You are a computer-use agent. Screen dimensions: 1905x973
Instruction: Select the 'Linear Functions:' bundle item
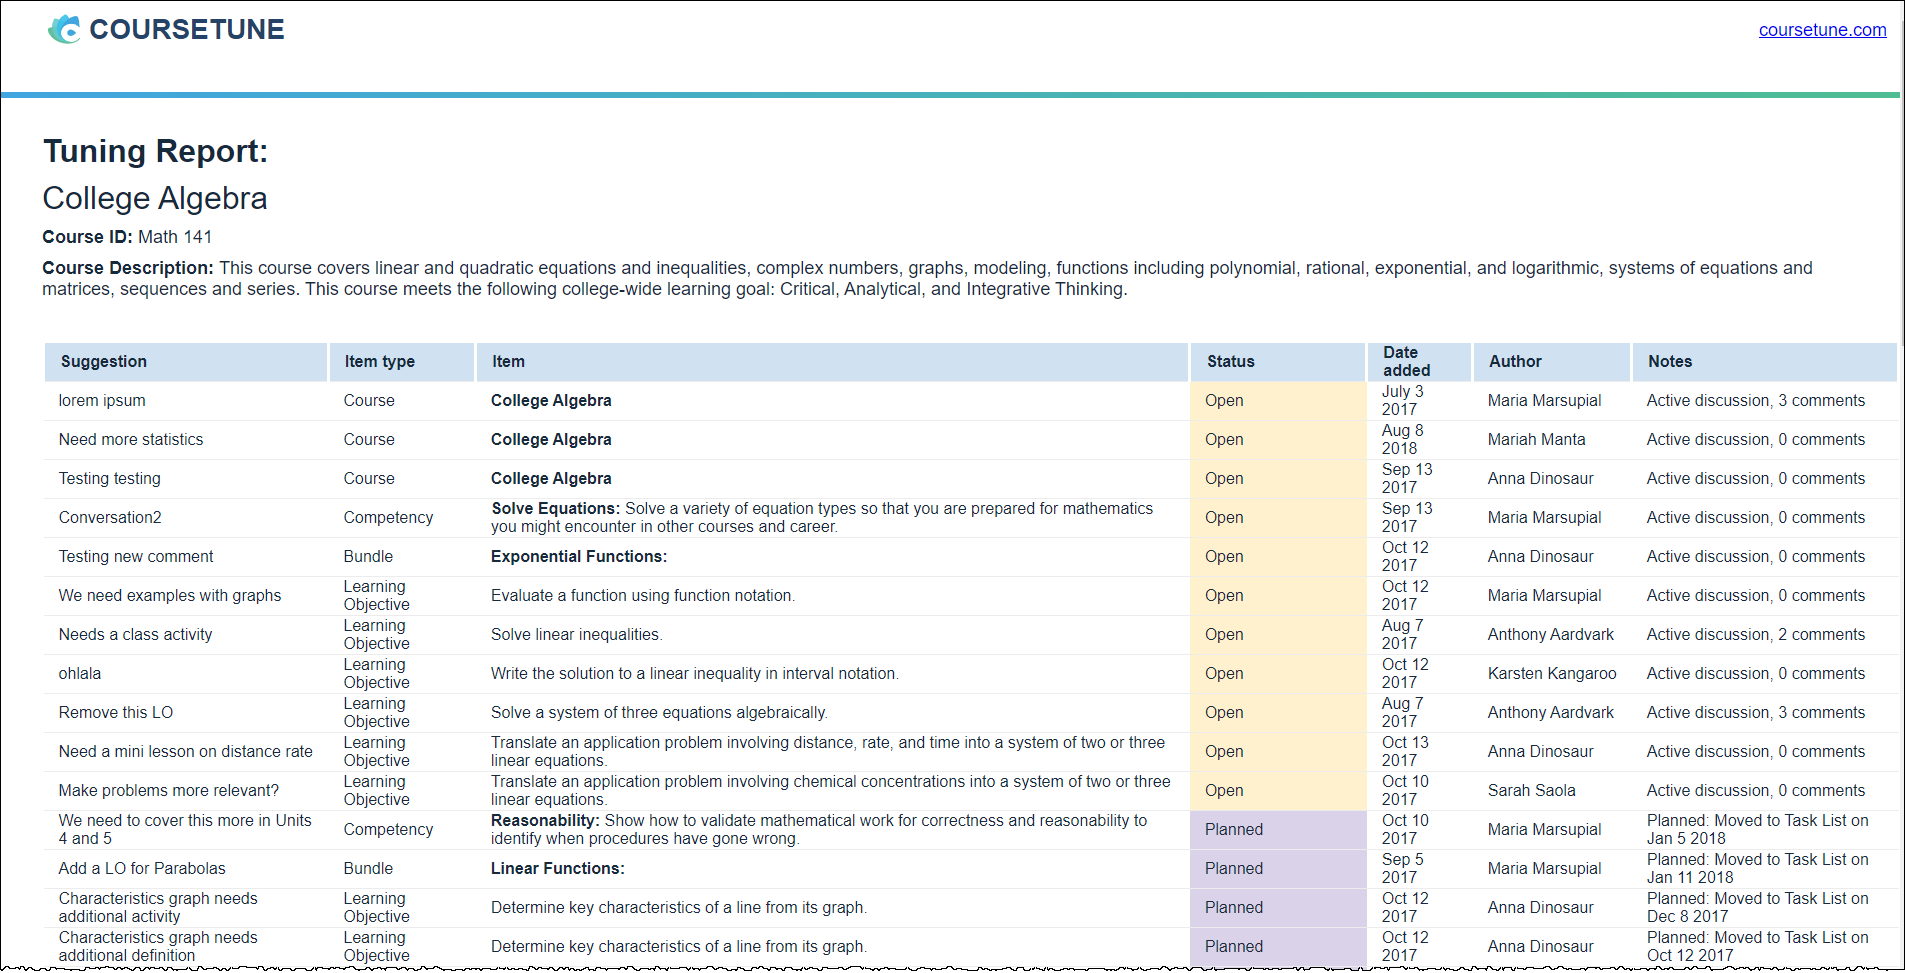point(557,869)
